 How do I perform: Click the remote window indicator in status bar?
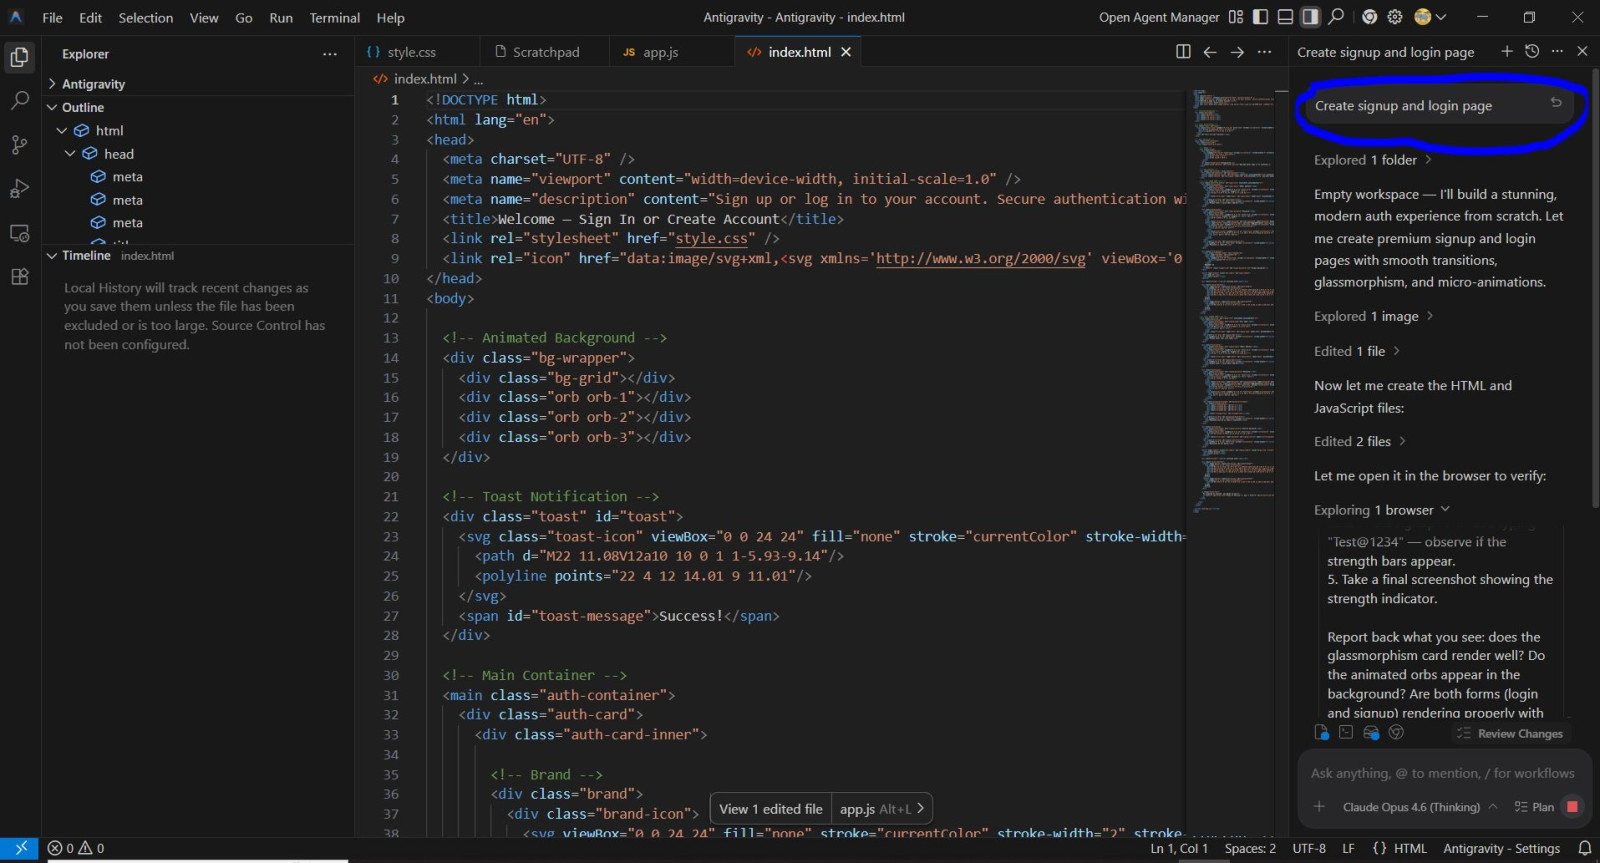click(20, 848)
